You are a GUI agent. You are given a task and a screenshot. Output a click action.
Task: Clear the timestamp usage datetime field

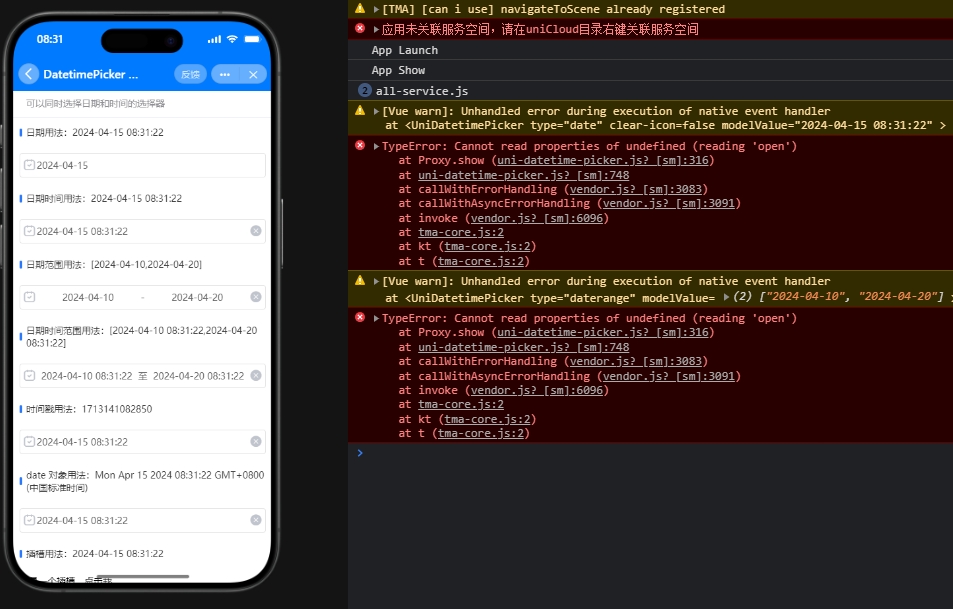pyautogui.click(x=256, y=441)
